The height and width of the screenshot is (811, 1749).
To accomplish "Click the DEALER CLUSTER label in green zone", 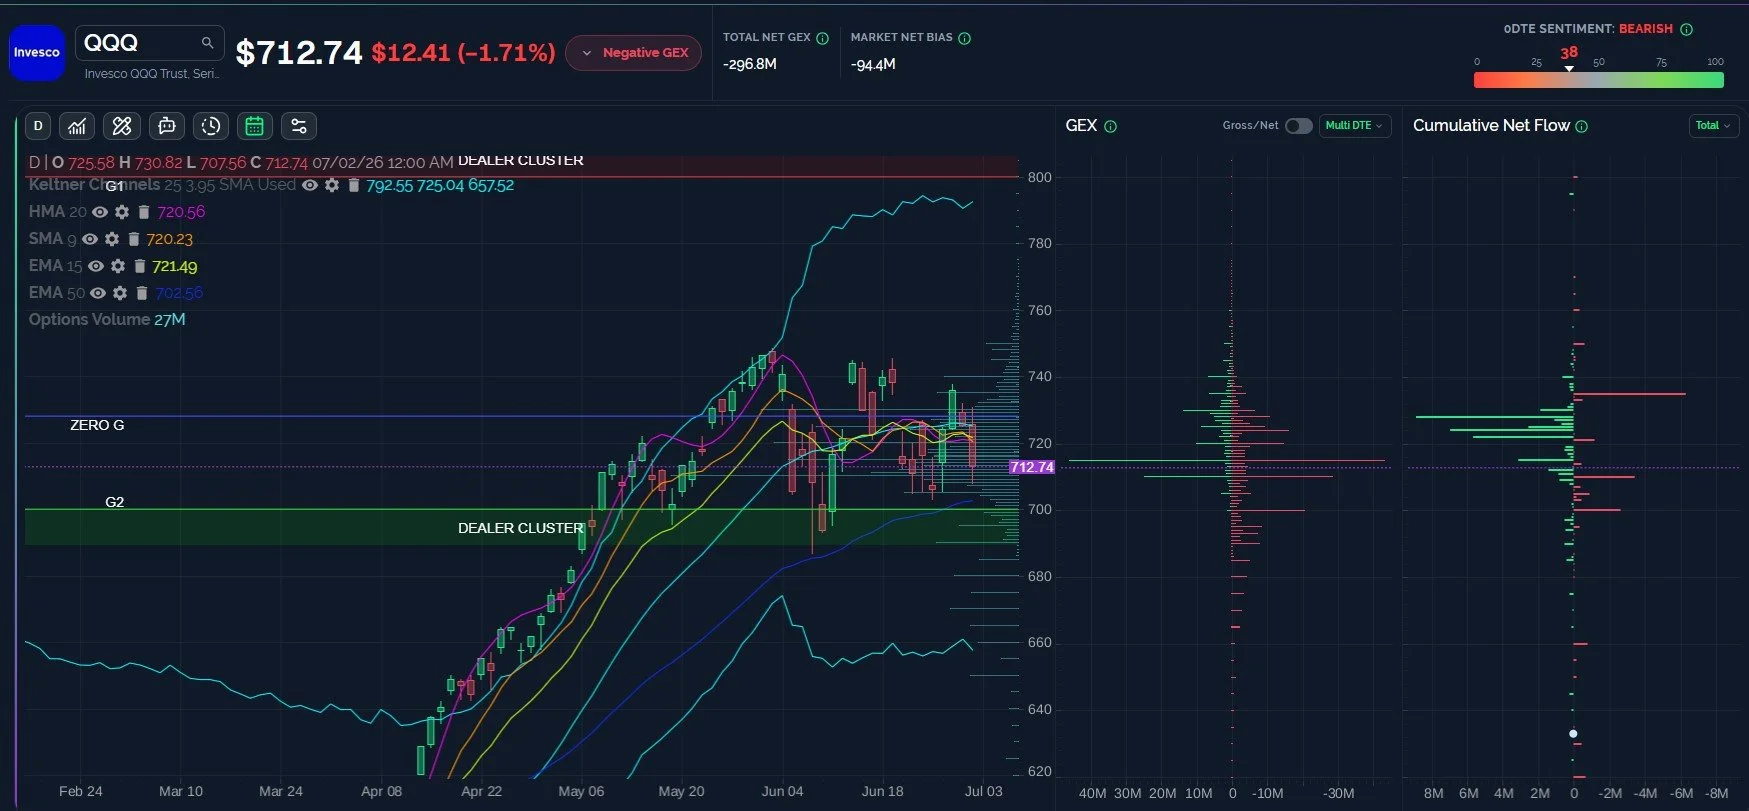I will [520, 528].
